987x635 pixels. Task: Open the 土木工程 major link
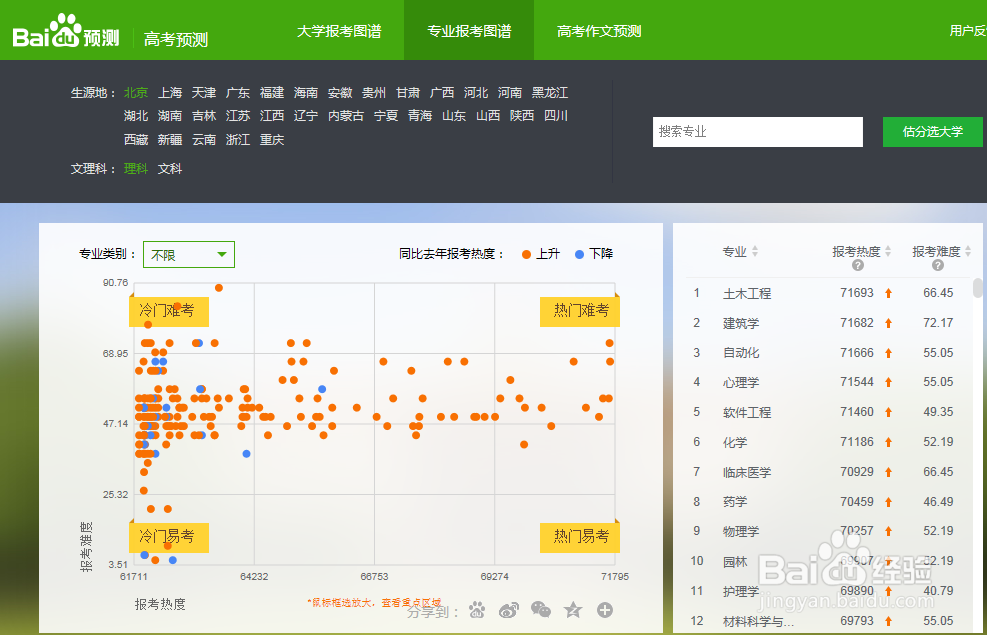click(x=749, y=293)
